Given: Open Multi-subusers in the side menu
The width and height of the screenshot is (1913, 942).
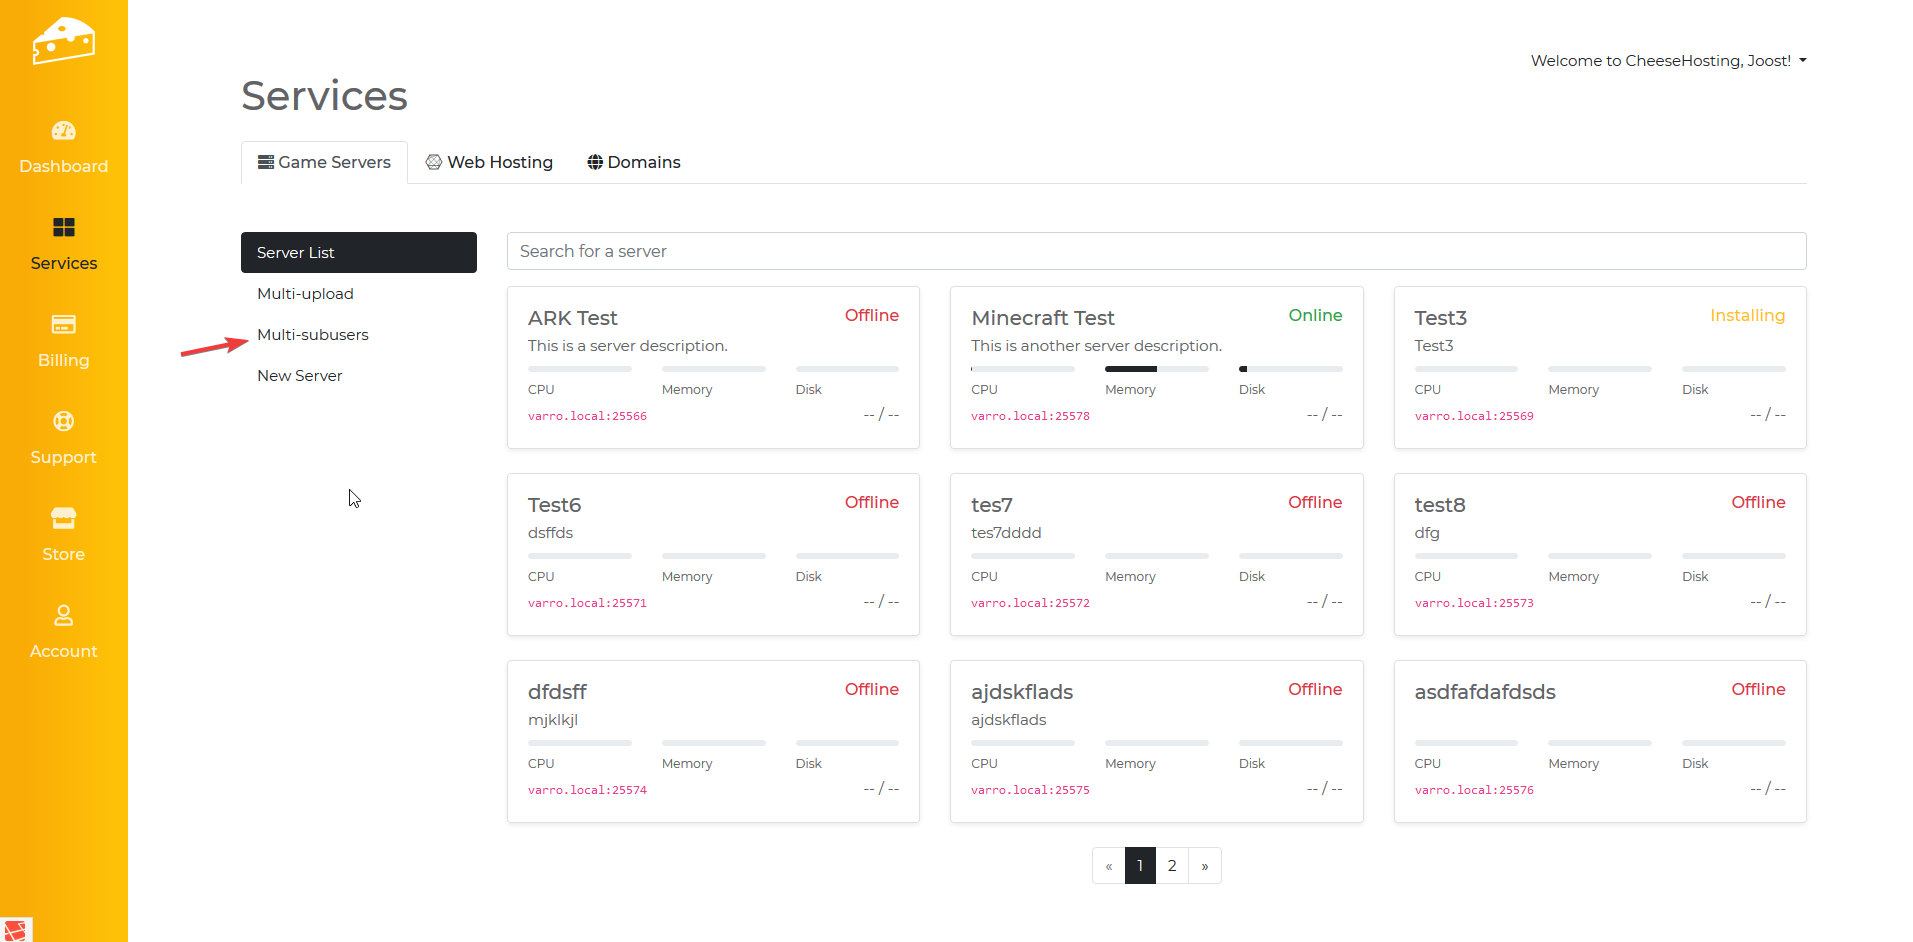Looking at the screenshot, I should 312,335.
